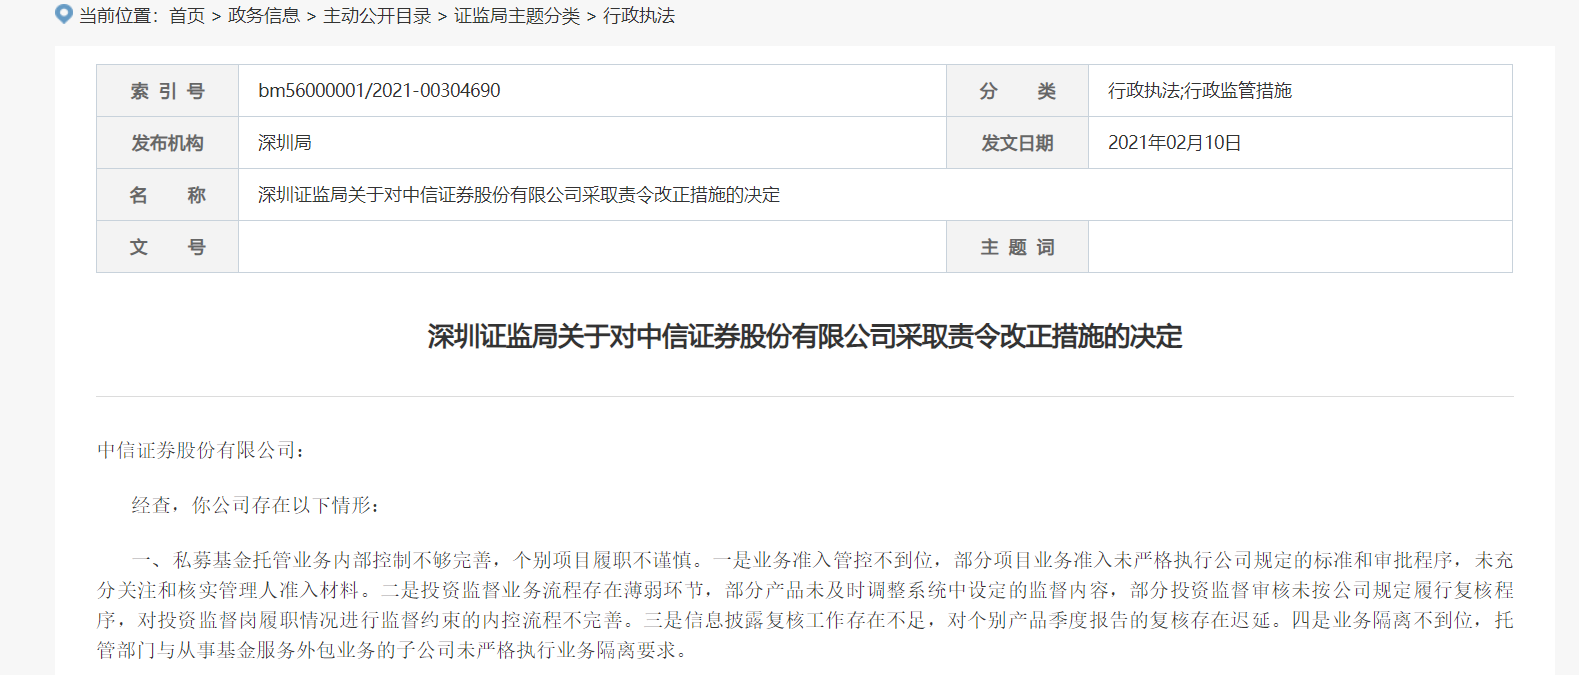Click the 主题词 header cell
This screenshot has height=675, width=1579.
[x=1017, y=247]
